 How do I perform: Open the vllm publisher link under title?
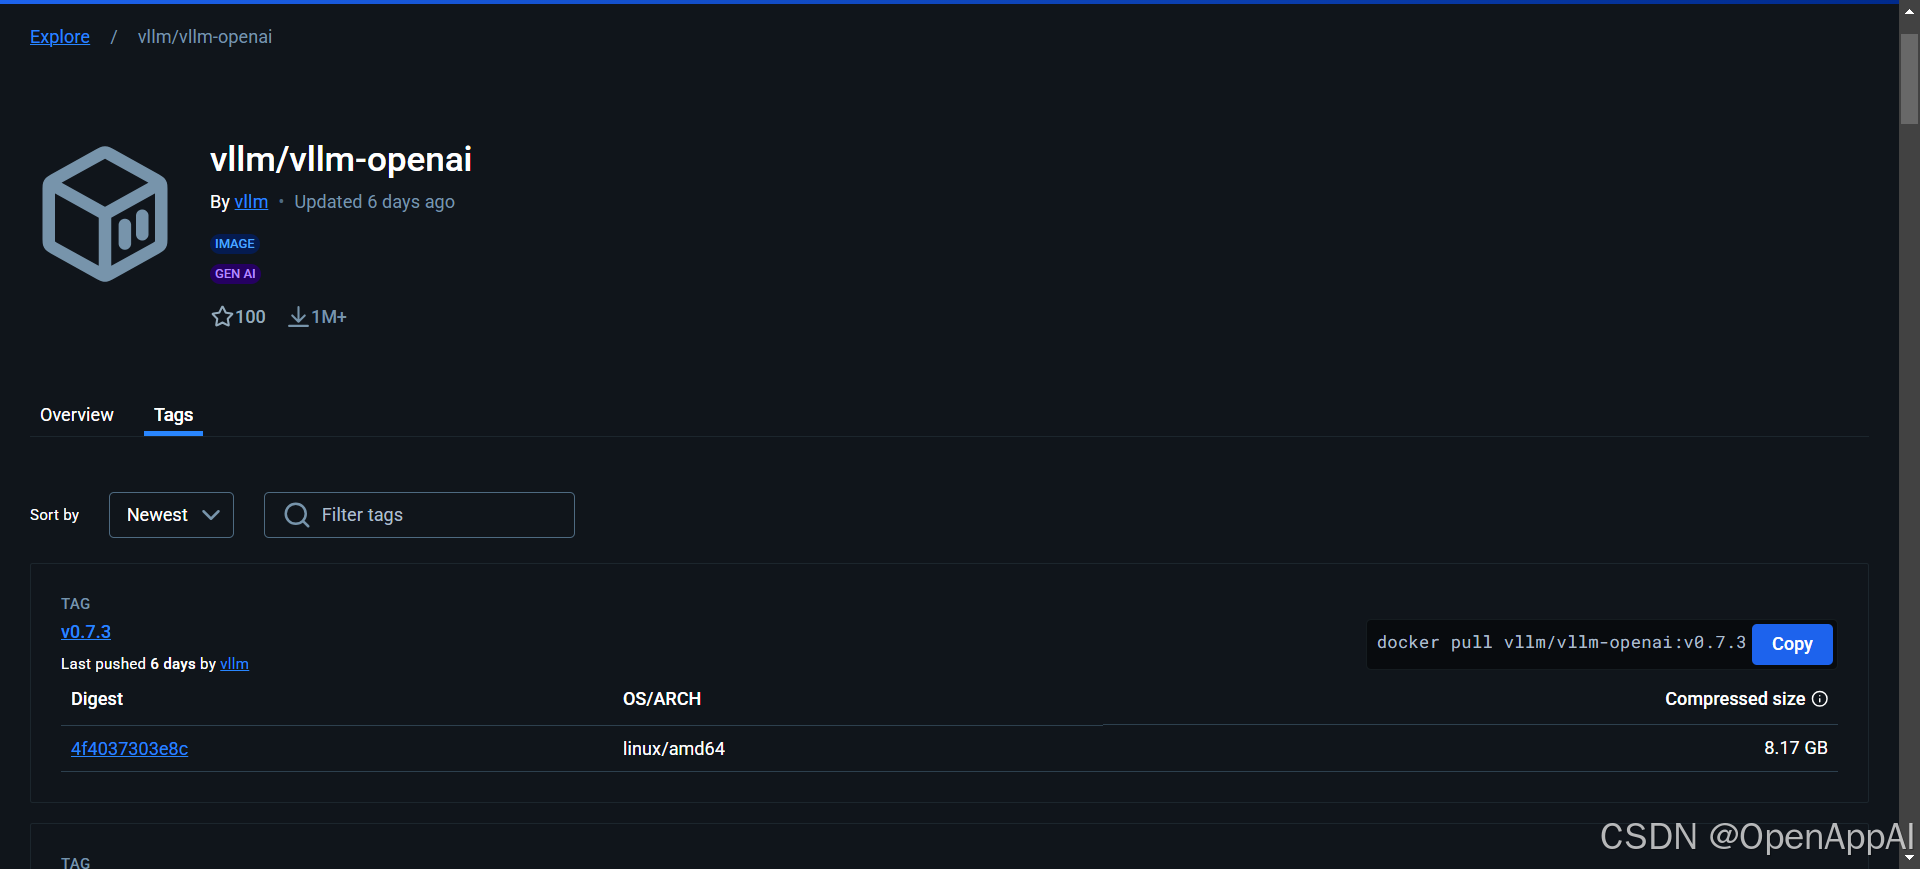[251, 202]
